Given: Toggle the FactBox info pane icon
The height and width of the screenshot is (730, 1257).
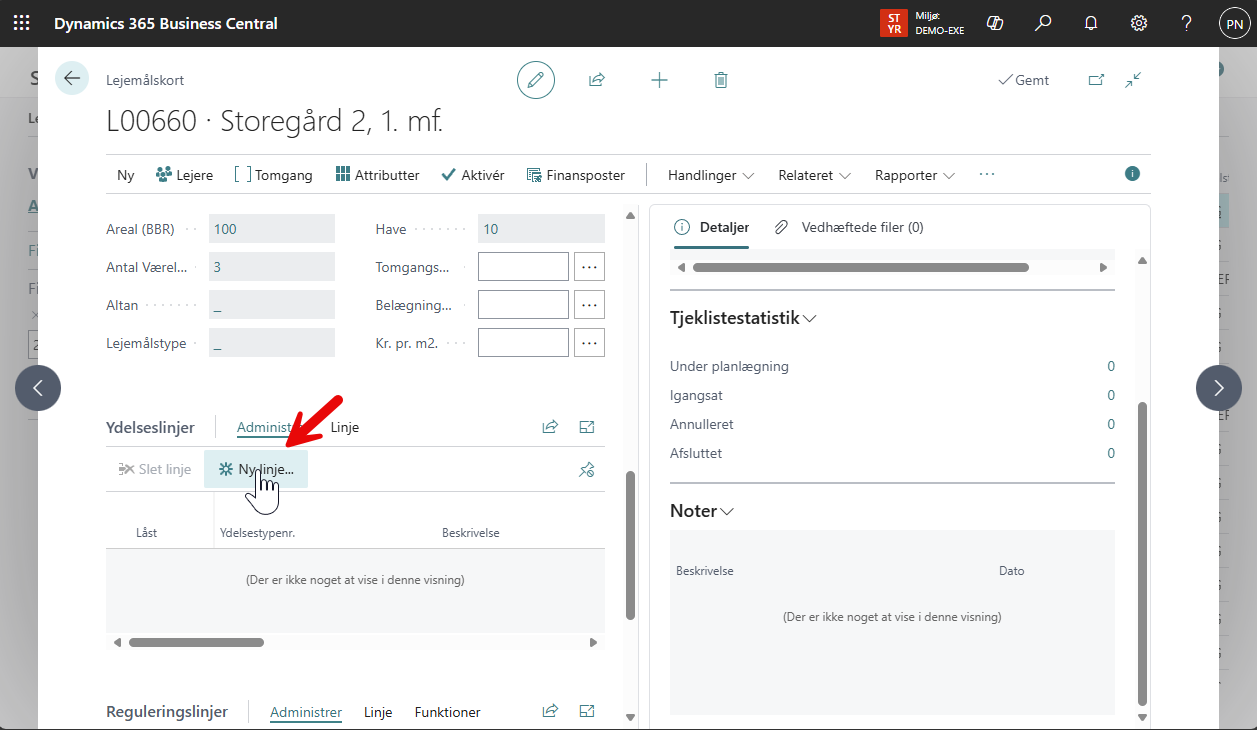Looking at the screenshot, I should point(1132,174).
